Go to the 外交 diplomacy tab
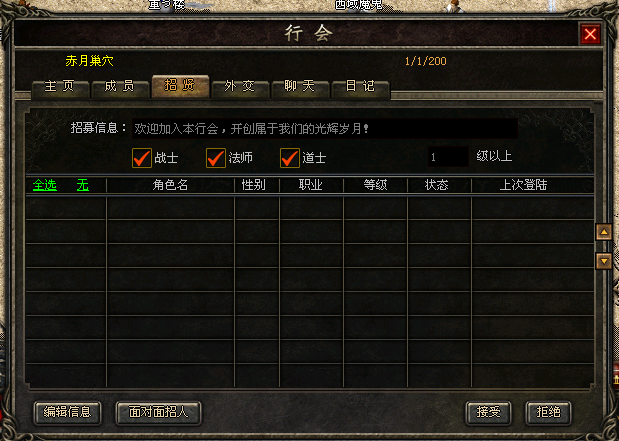This screenshot has width=619, height=441. pyautogui.click(x=240, y=87)
